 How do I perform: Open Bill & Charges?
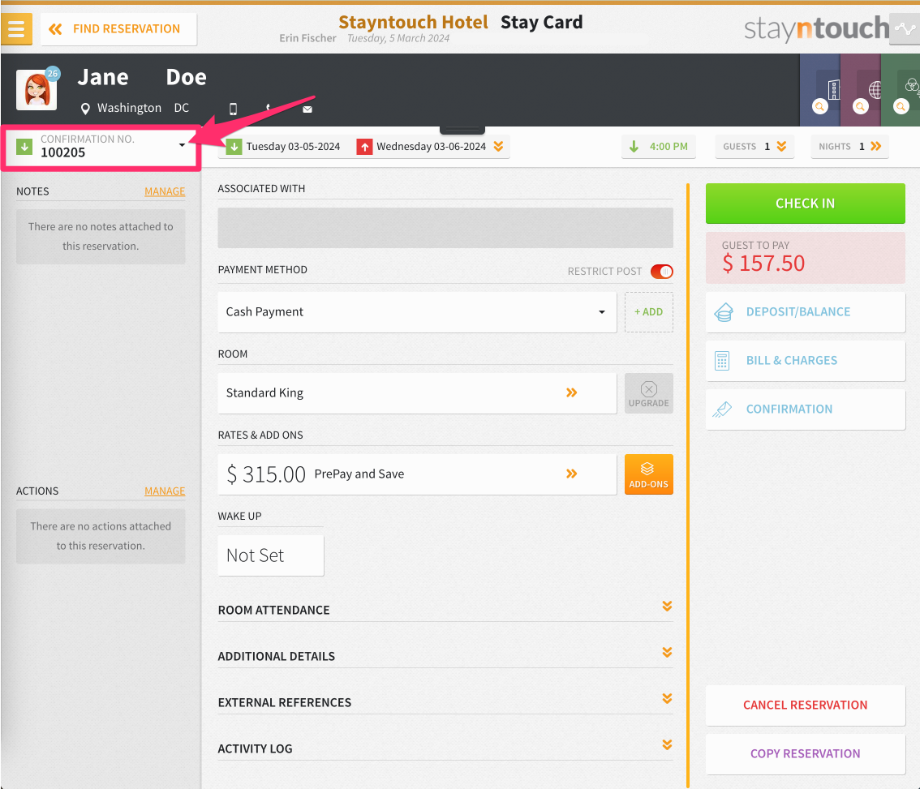[x=805, y=361]
